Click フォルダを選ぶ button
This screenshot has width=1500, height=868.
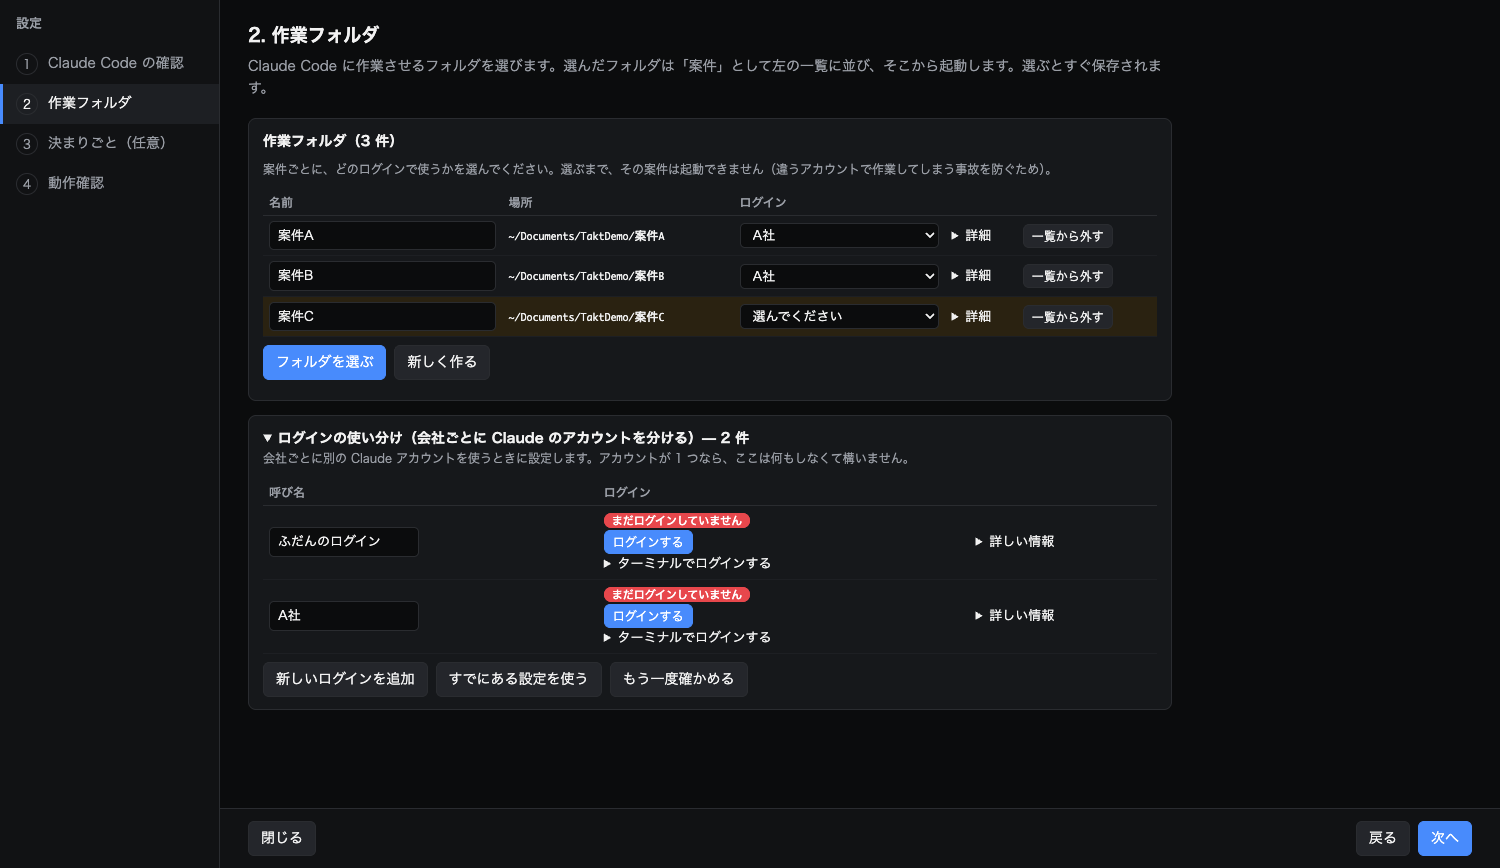(x=324, y=362)
